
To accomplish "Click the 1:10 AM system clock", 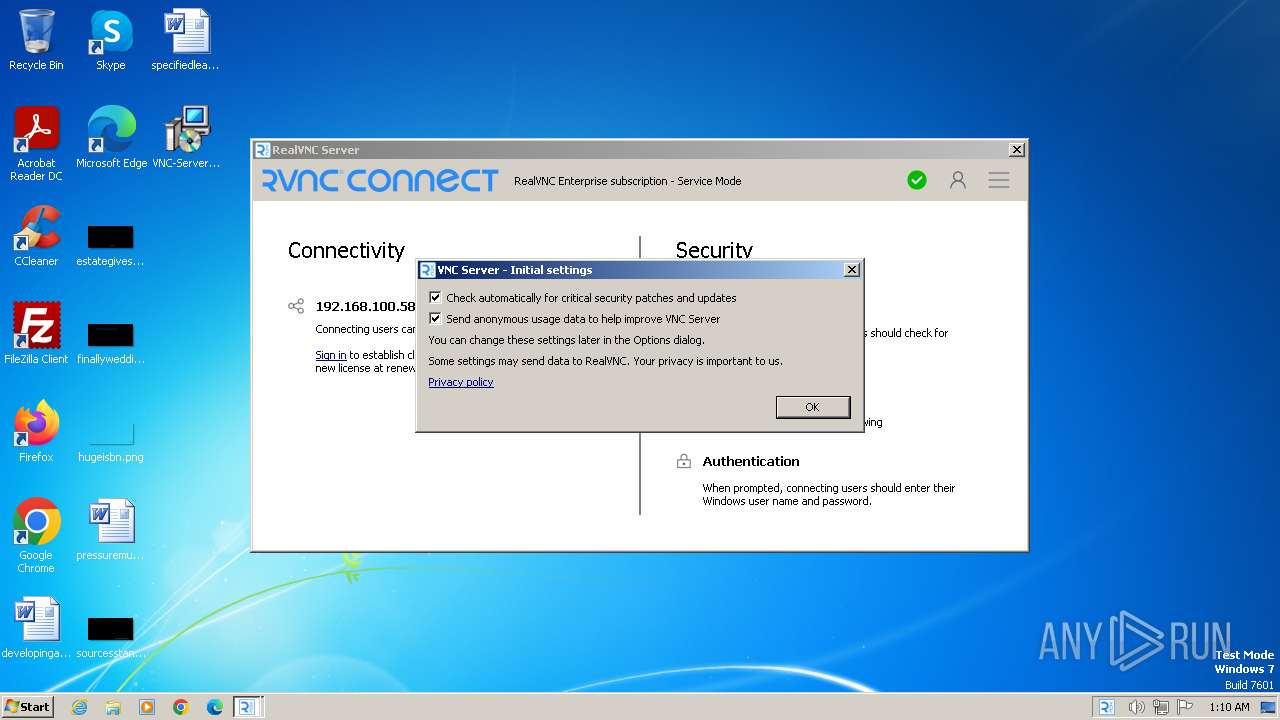I will point(1229,707).
